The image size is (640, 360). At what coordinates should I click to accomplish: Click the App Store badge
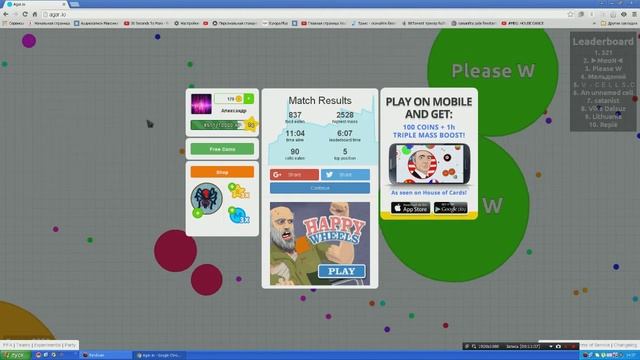click(410, 208)
